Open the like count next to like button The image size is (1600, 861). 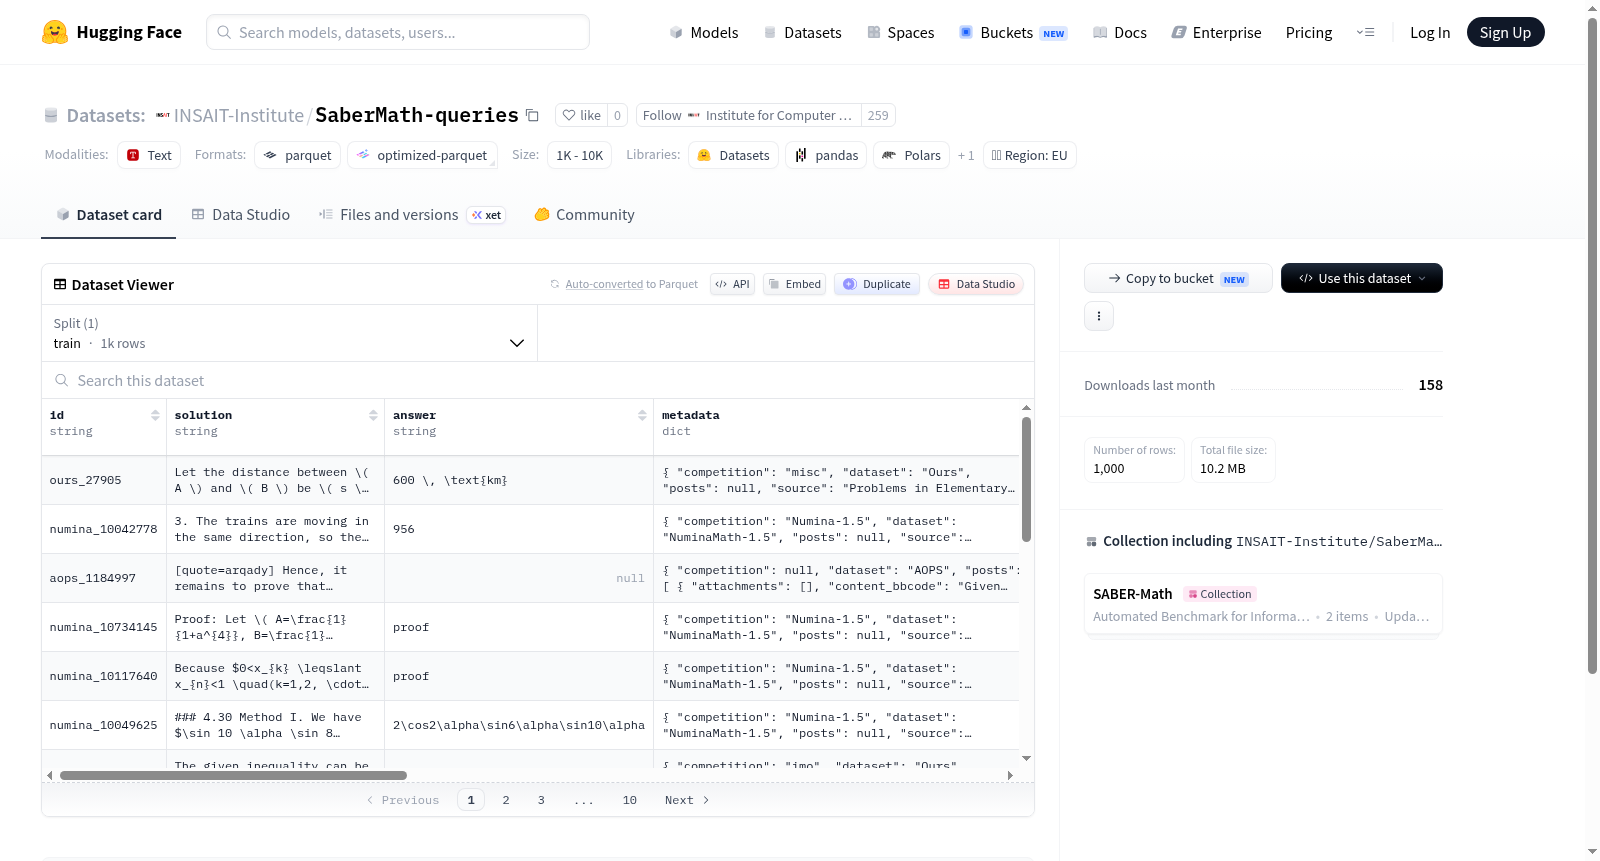coord(617,115)
